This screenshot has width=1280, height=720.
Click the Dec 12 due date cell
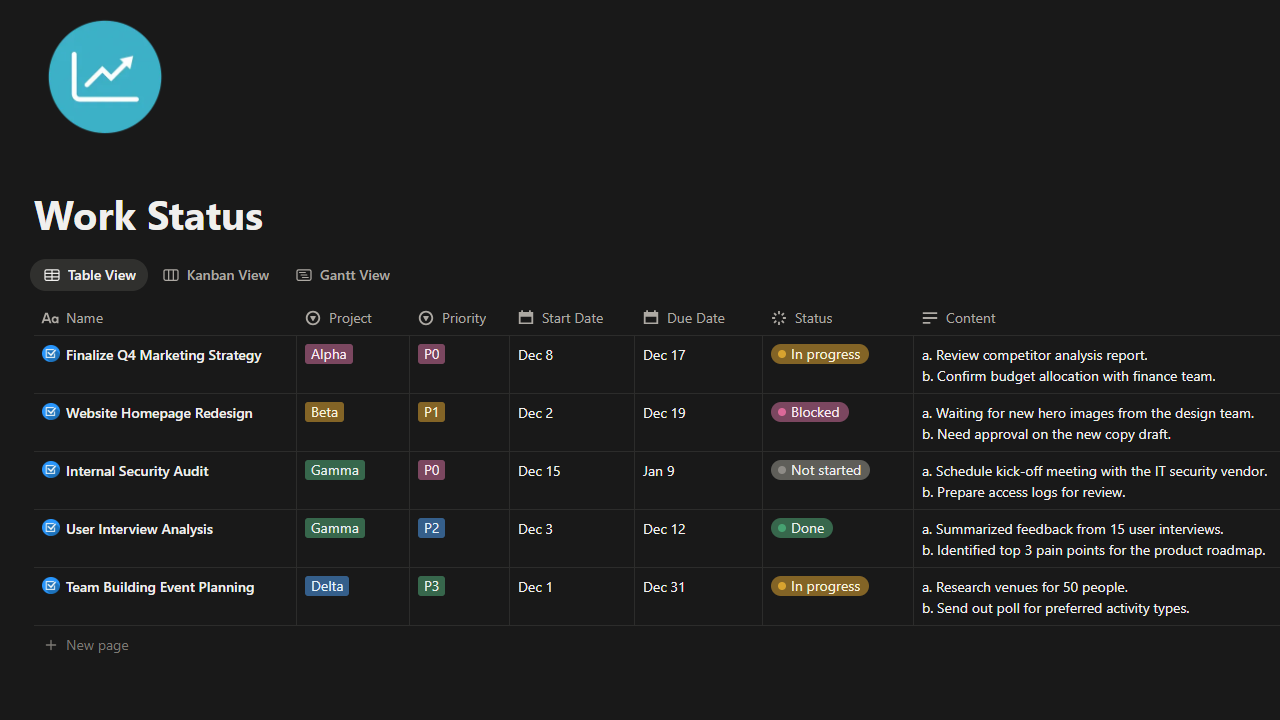tap(698, 538)
